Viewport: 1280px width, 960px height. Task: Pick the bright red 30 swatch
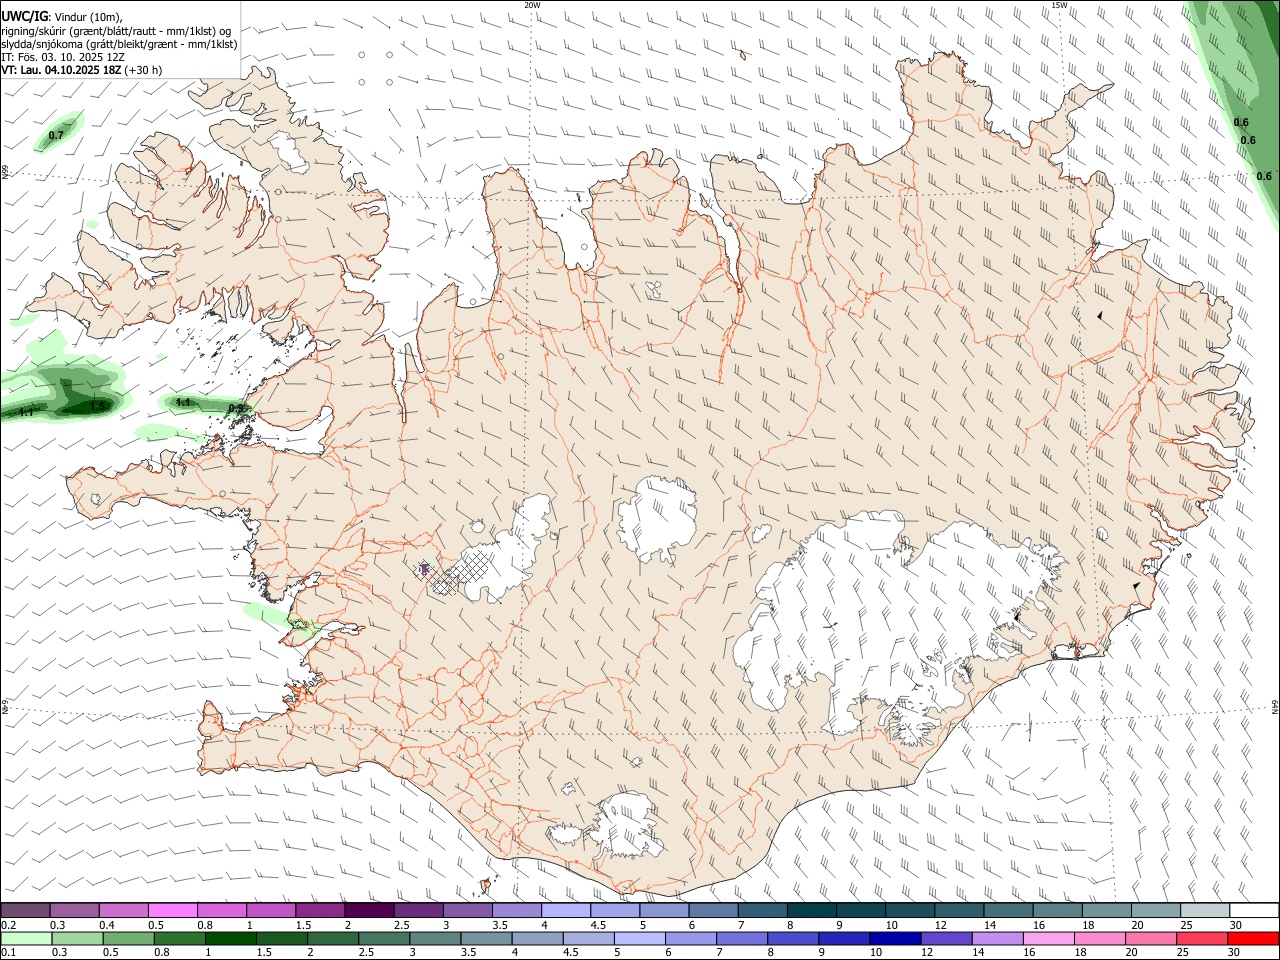pyautogui.click(x=1254, y=939)
